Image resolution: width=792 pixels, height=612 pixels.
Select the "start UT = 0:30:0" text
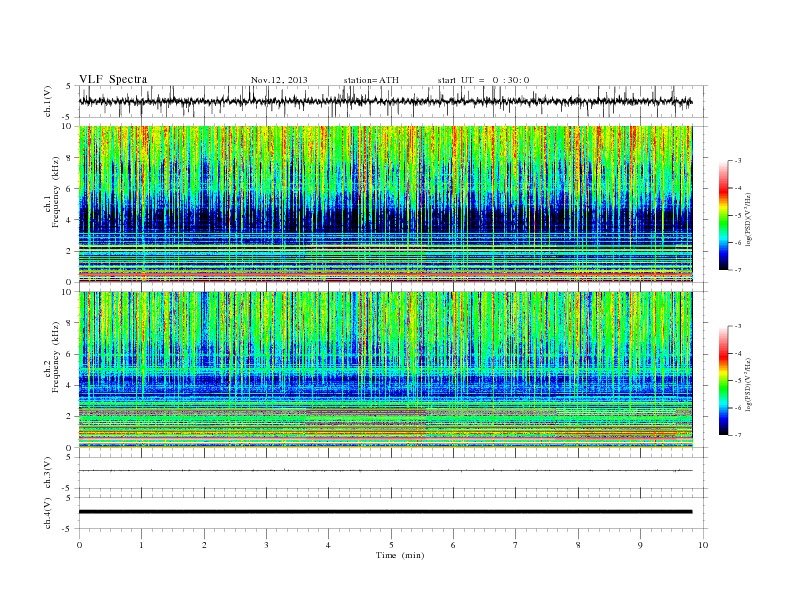click(483, 80)
